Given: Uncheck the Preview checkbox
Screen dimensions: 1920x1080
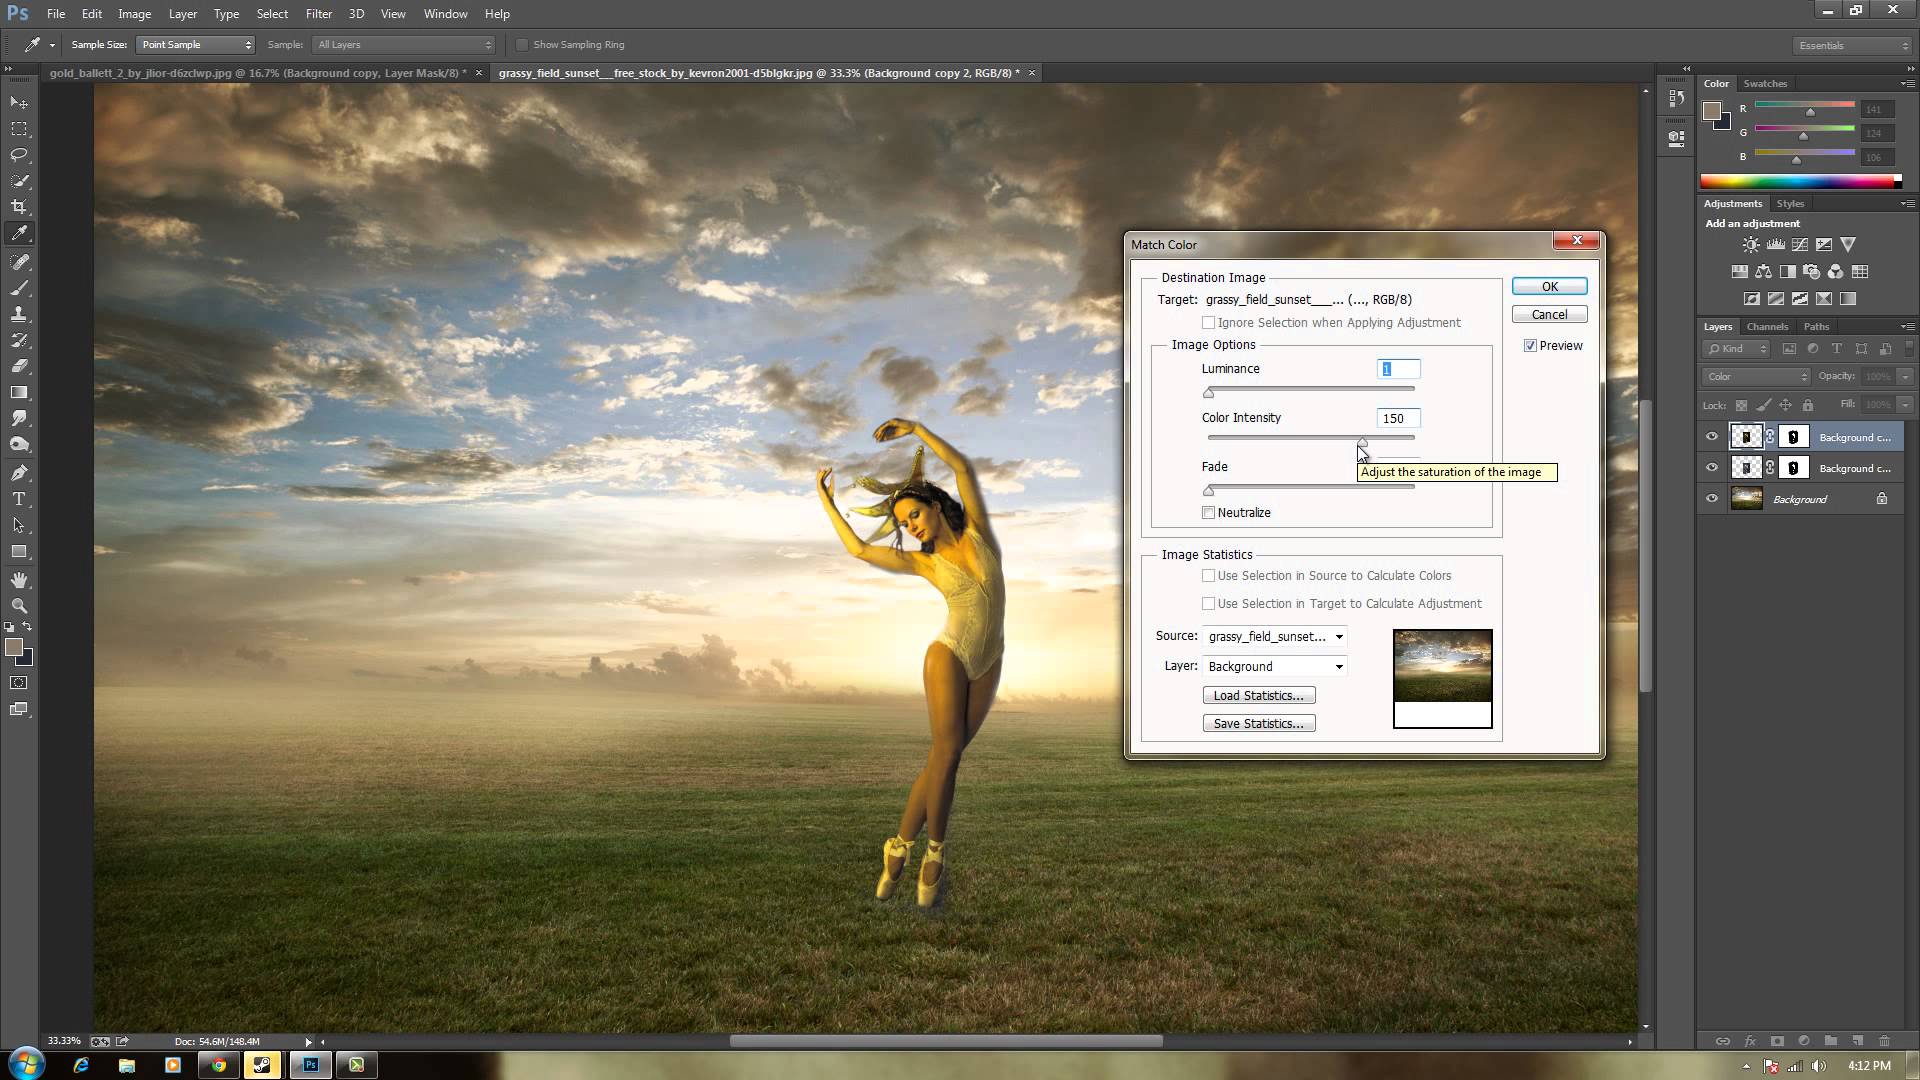Looking at the screenshot, I should (x=1530, y=346).
